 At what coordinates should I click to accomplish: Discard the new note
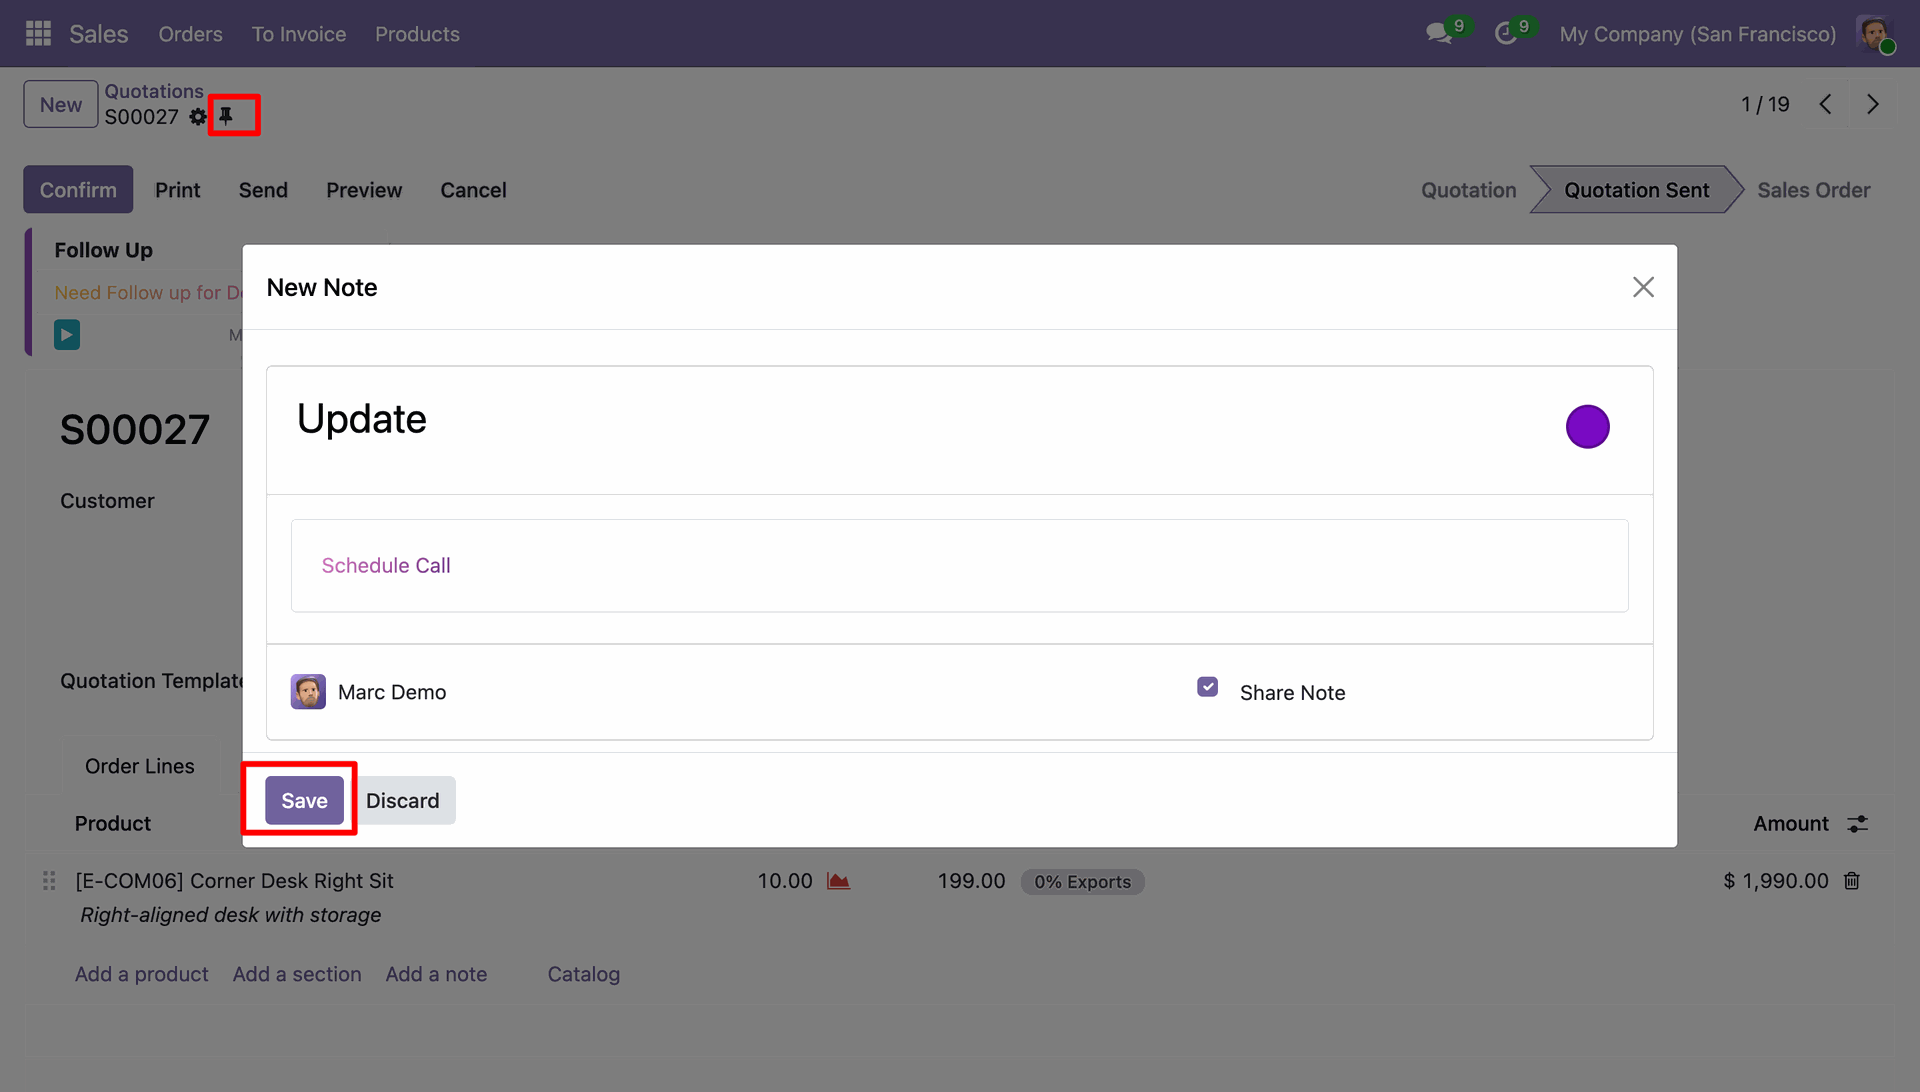(x=402, y=800)
